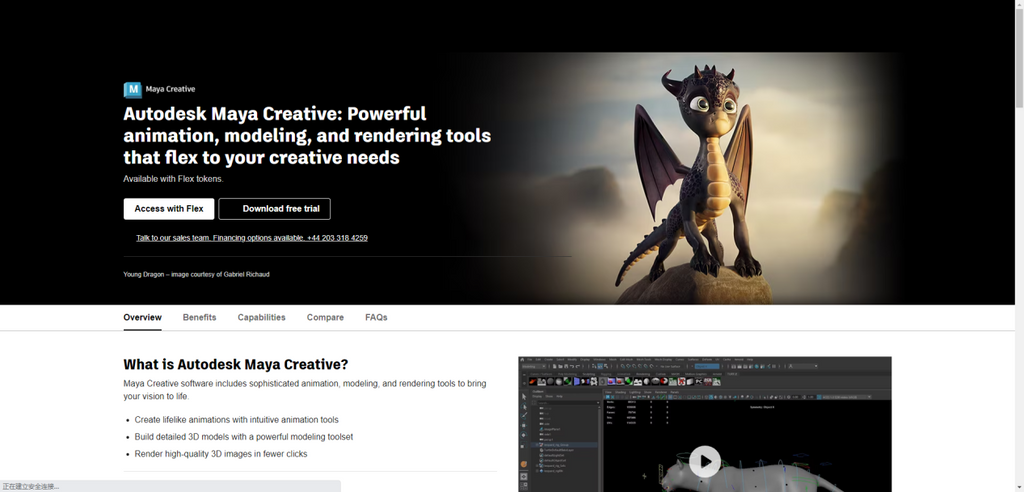The width and height of the screenshot is (1024, 492).
Task: Go to the Compare tab
Action: (x=325, y=318)
